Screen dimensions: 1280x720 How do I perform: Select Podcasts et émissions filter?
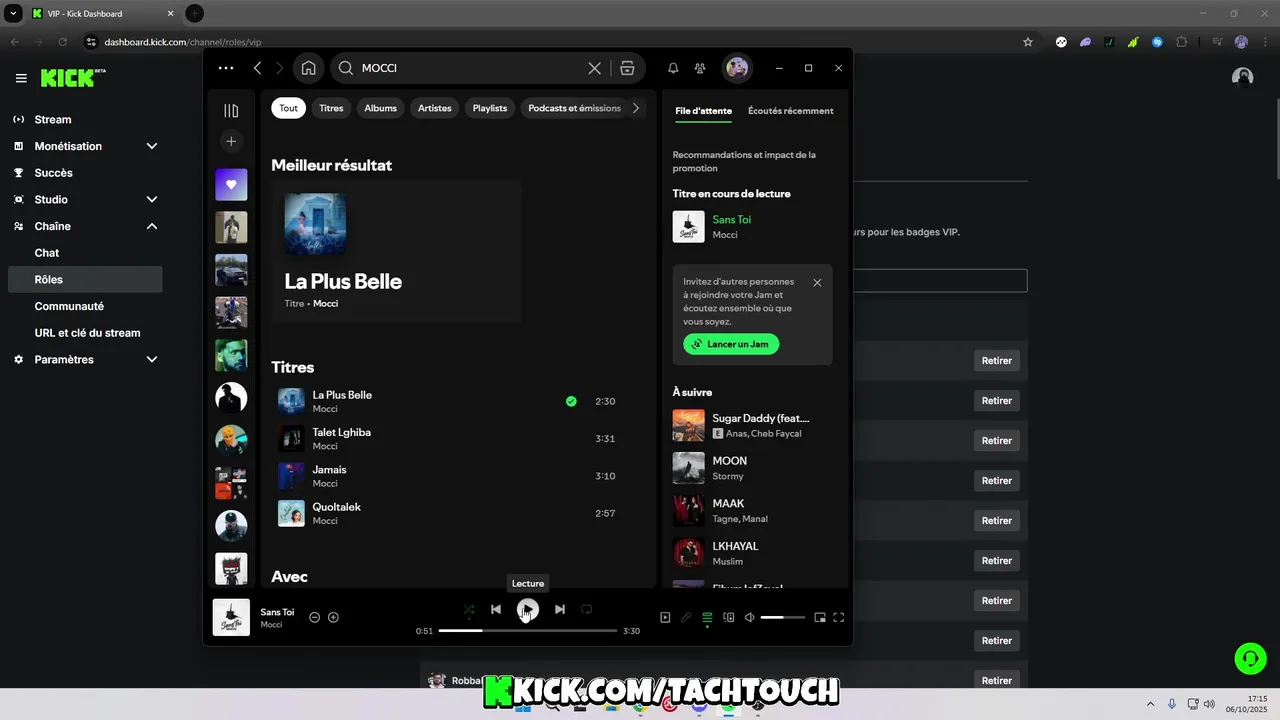click(x=575, y=108)
